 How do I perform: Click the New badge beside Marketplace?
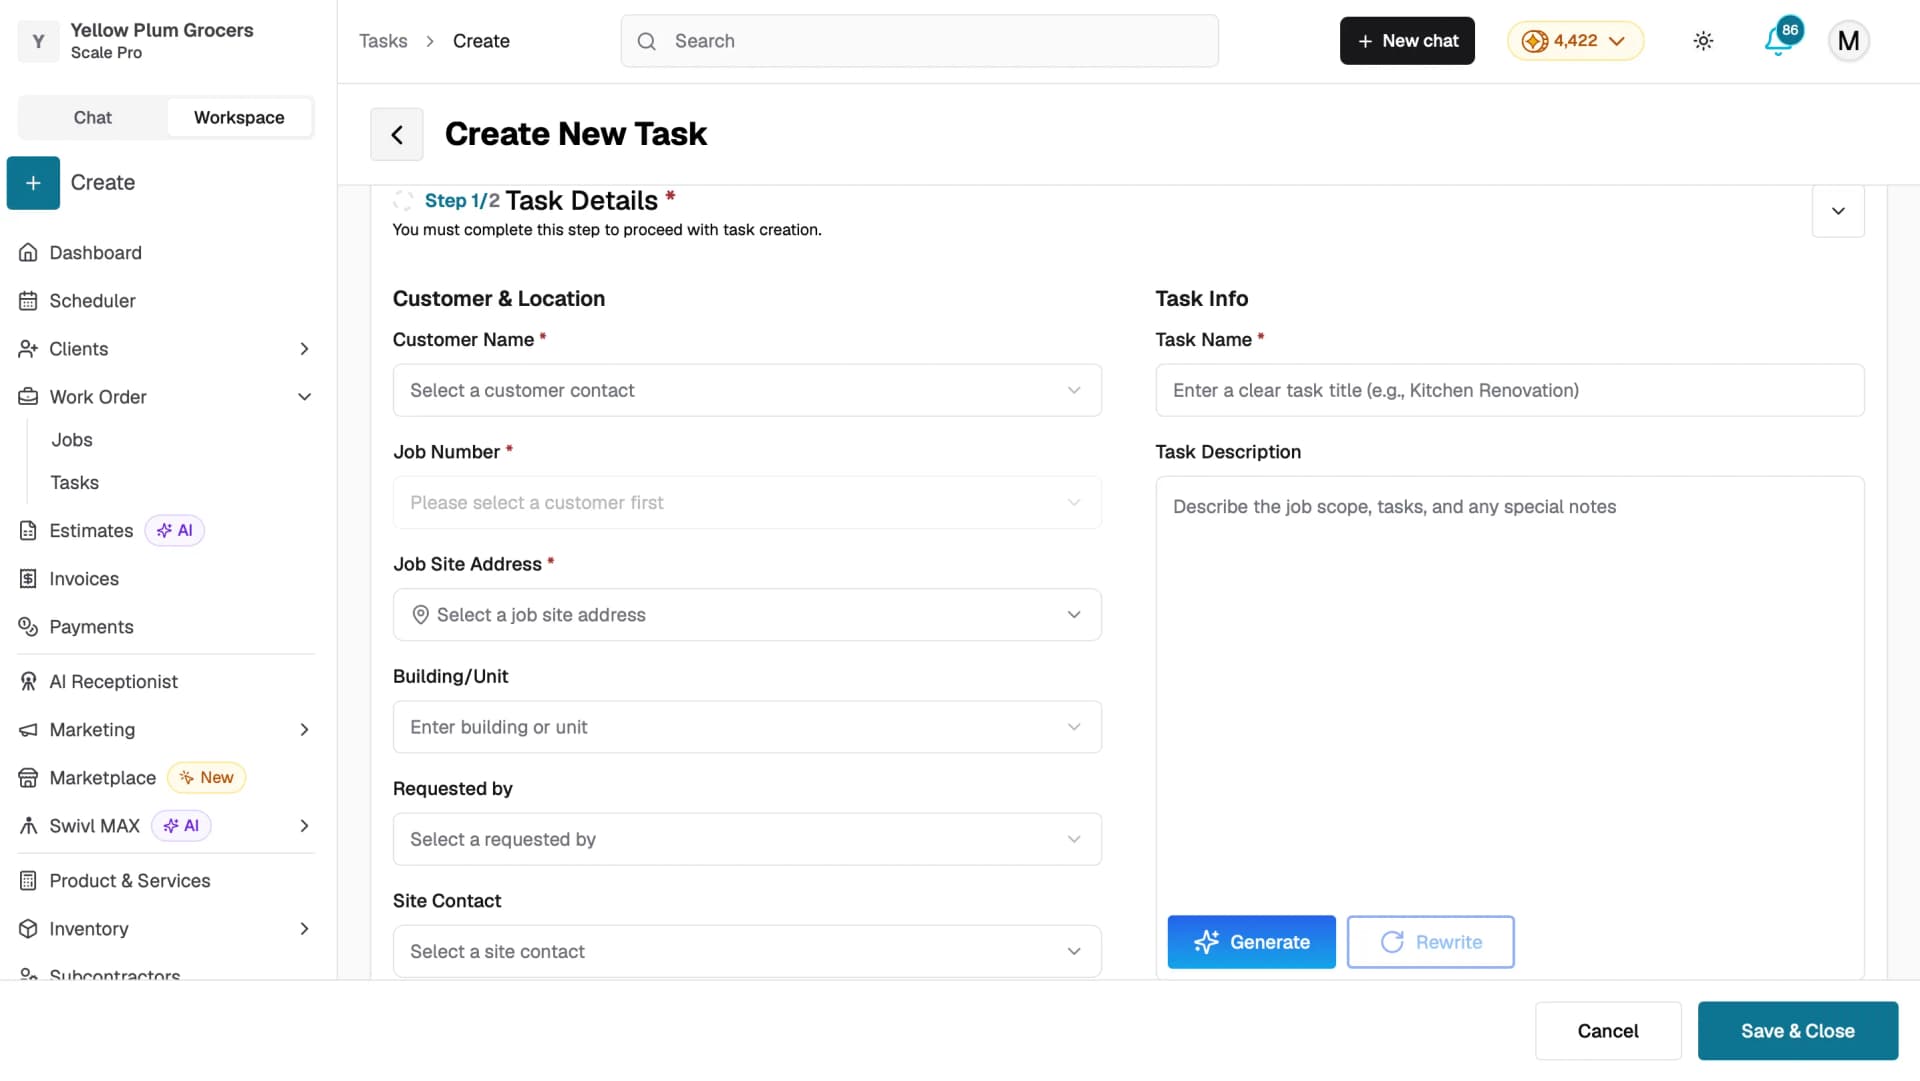pyautogui.click(x=206, y=778)
